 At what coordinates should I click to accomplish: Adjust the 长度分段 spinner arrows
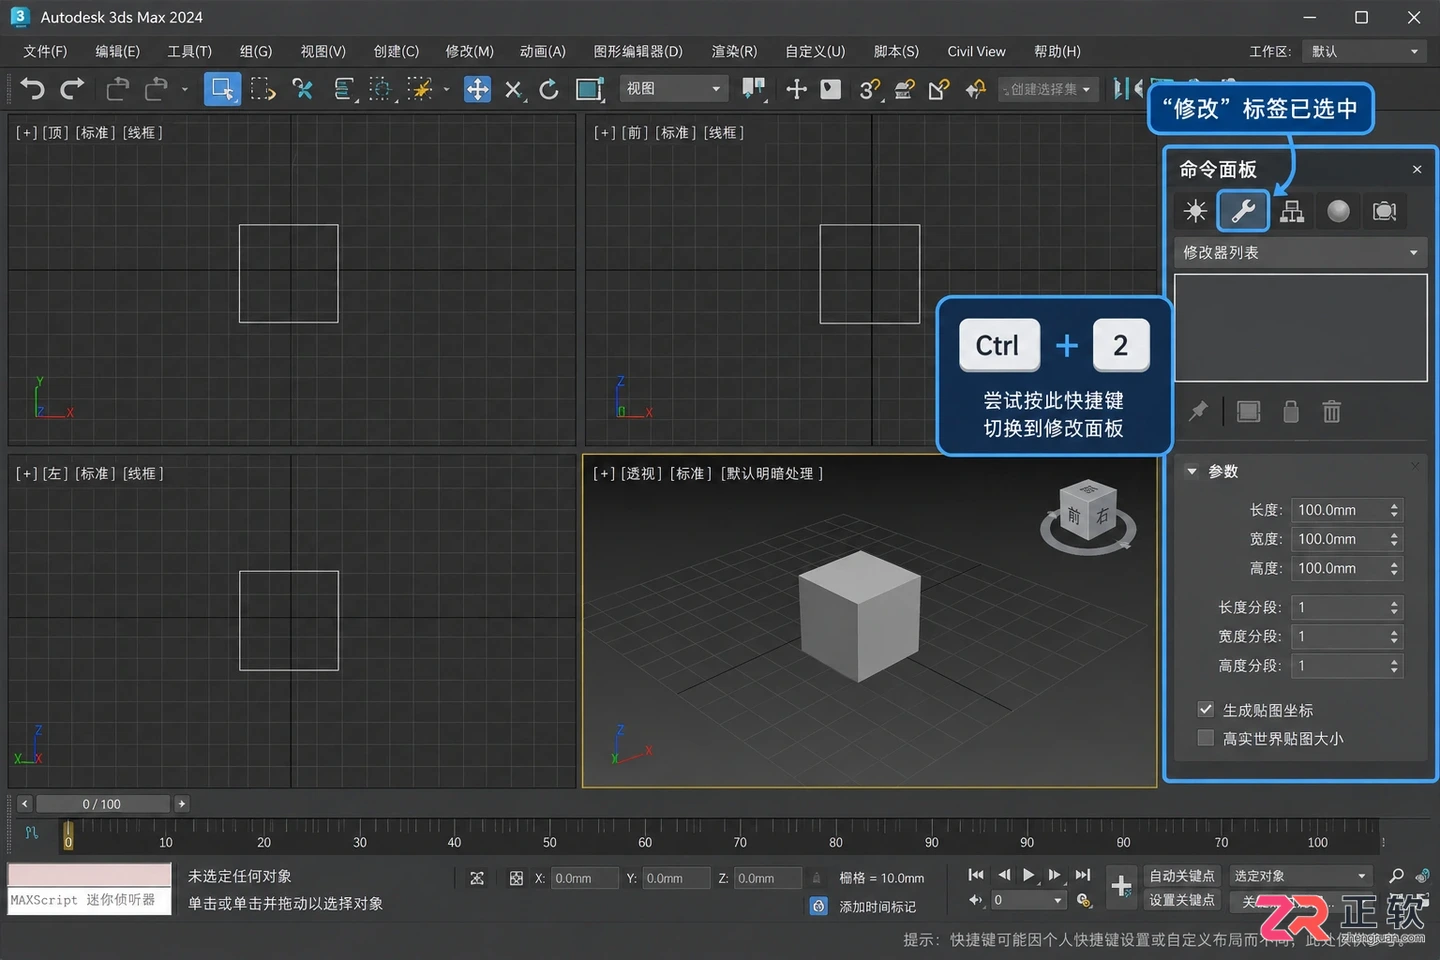1394,607
